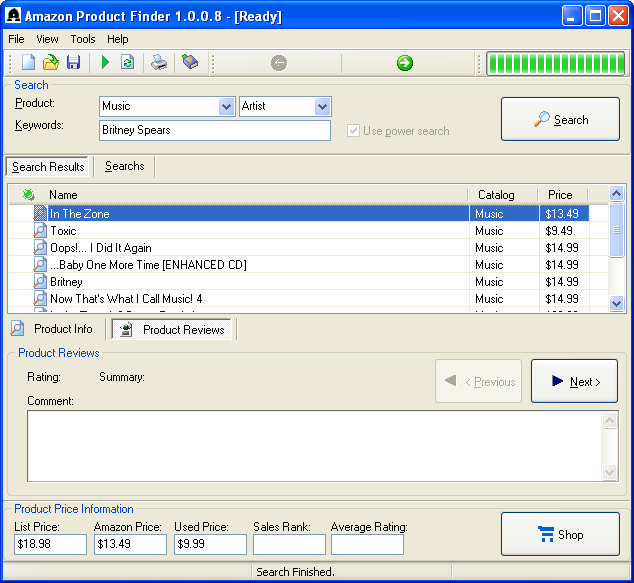Click the Save floppy disk icon
The height and width of the screenshot is (583, 634).
pos(73,63)
